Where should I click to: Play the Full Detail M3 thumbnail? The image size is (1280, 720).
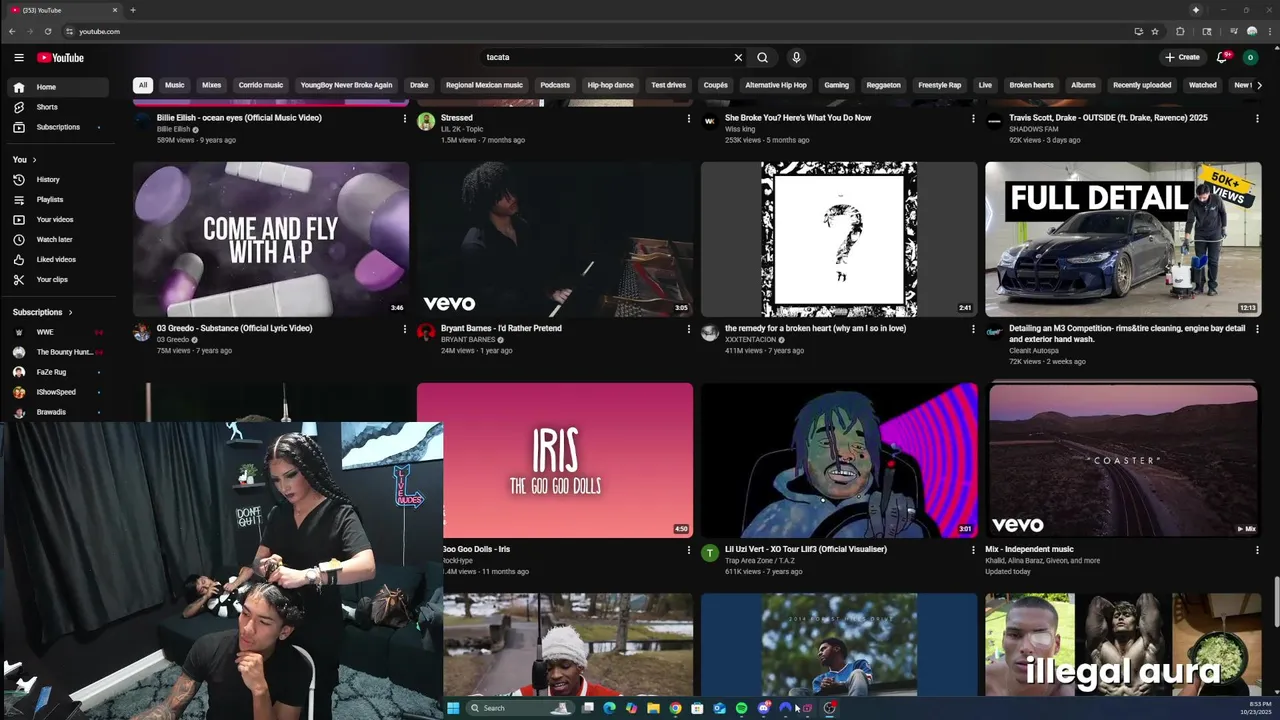coord(1123,239)
